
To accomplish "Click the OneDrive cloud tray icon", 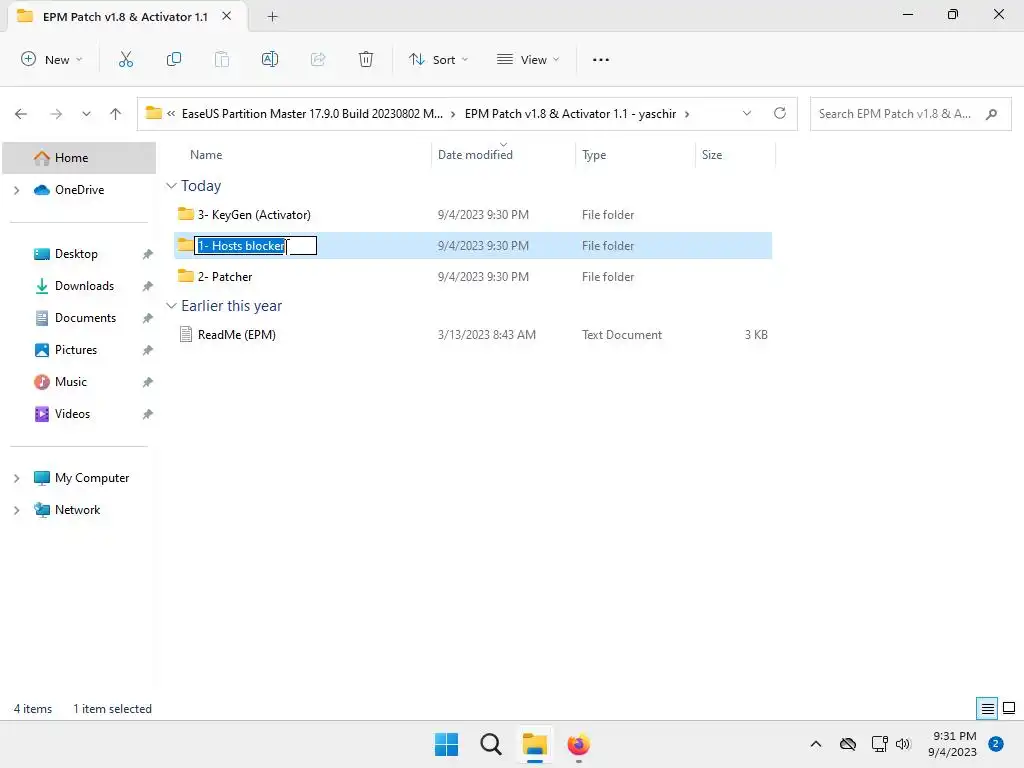I will [848, 744].
